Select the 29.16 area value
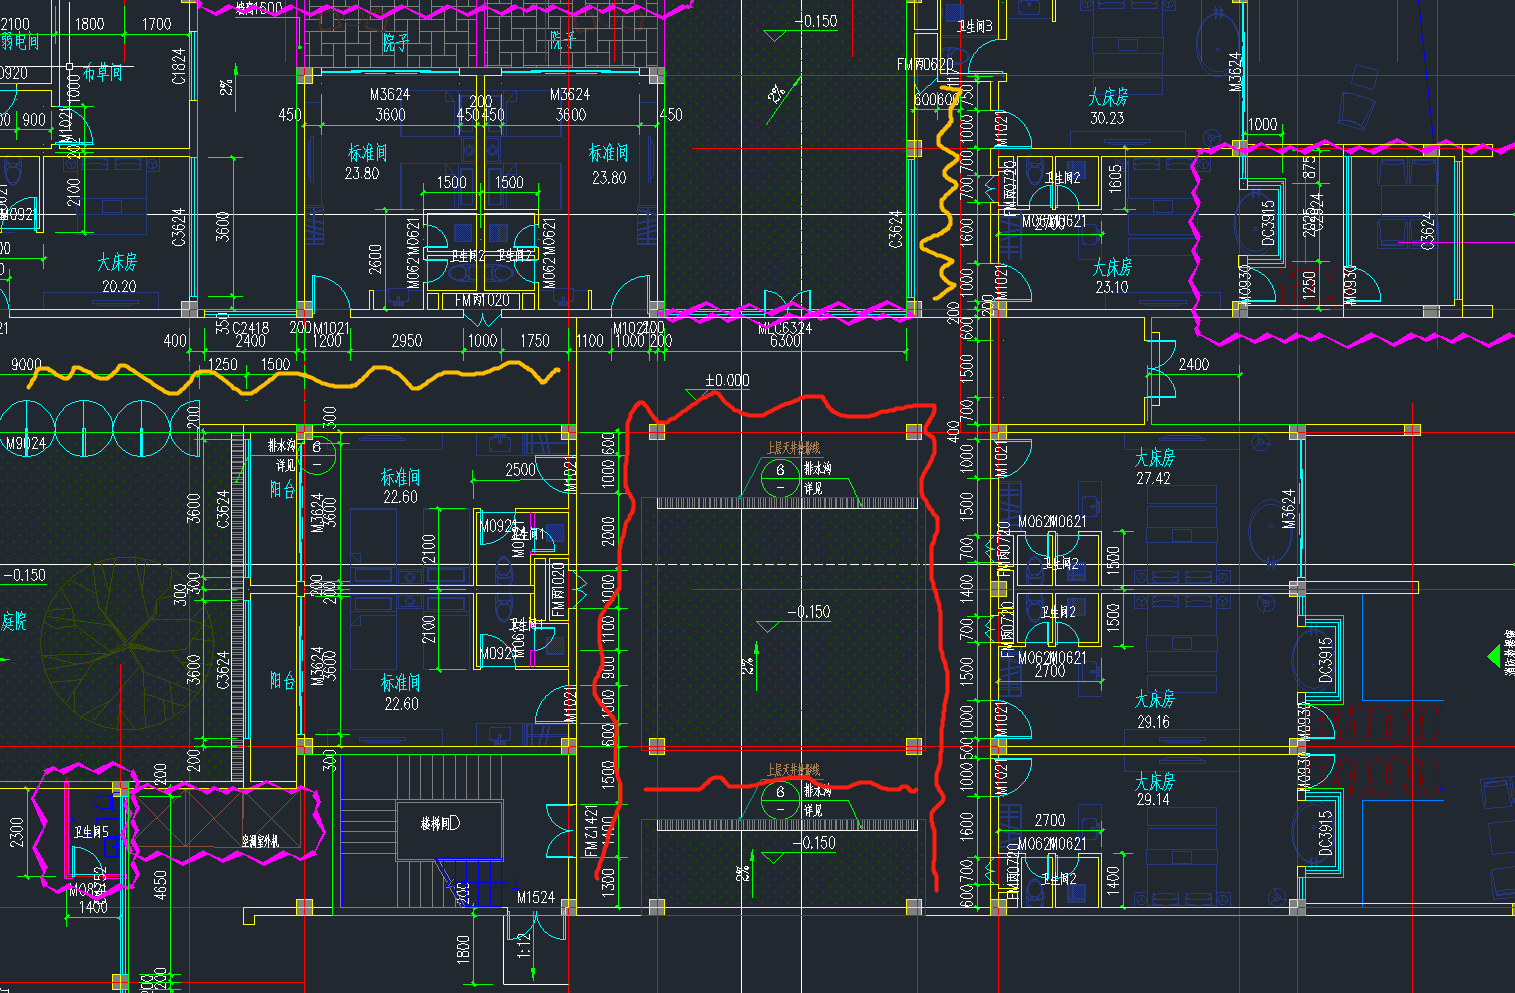 coord(1153,721)
